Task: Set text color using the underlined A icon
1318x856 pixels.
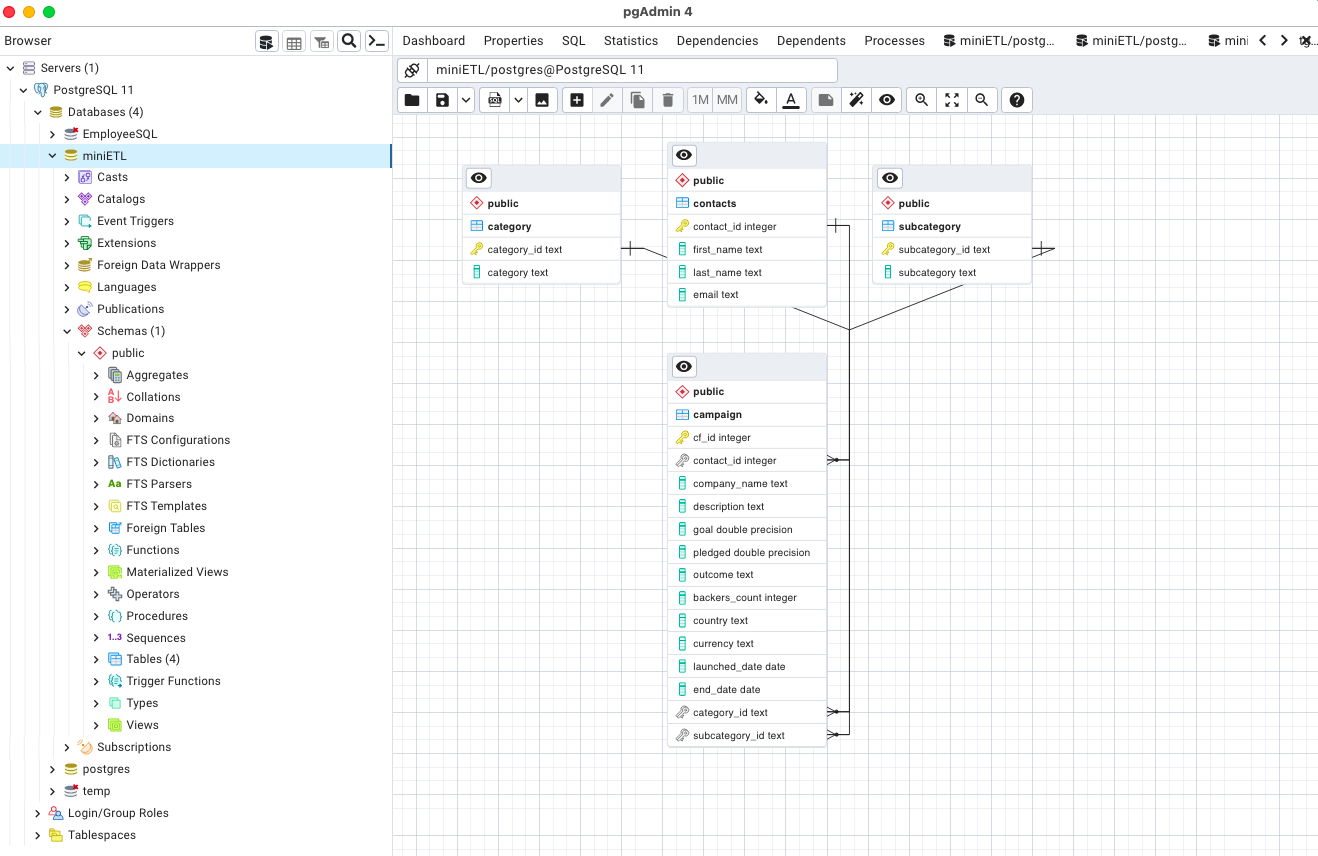Action: pyautogui.click(x=791, y=99)
